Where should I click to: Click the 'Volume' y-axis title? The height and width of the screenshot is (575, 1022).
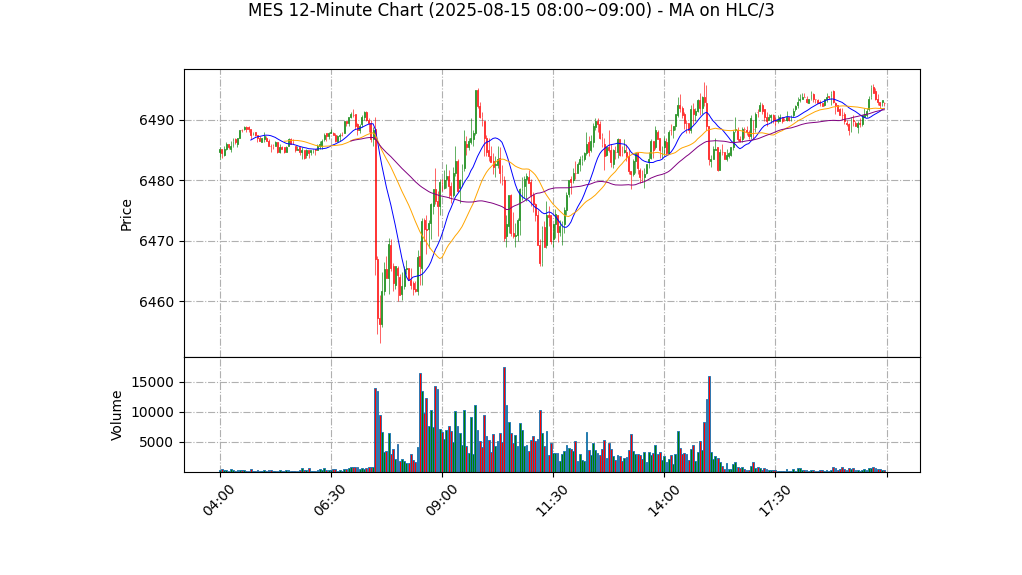point(117,415)
